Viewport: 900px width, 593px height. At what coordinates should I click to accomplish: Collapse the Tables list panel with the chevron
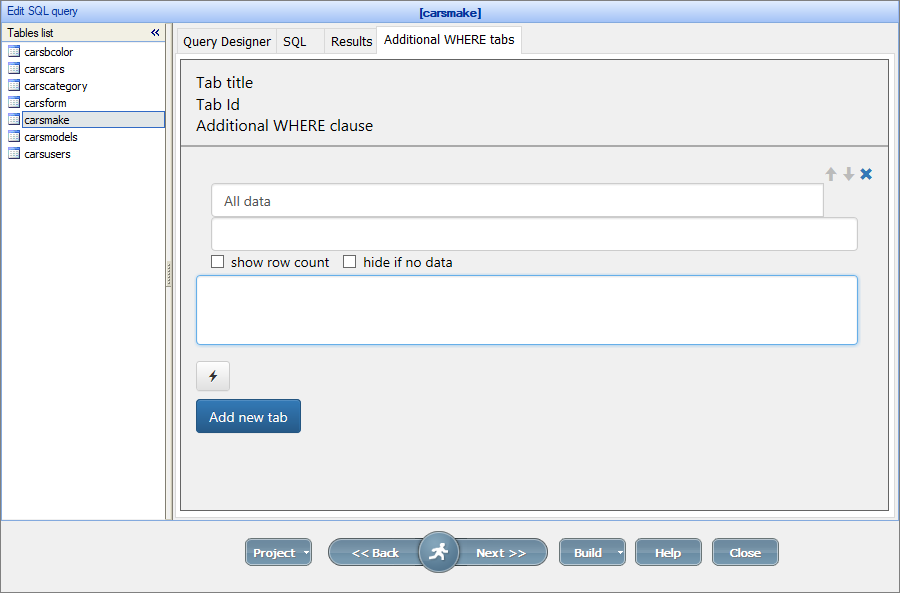155,32
